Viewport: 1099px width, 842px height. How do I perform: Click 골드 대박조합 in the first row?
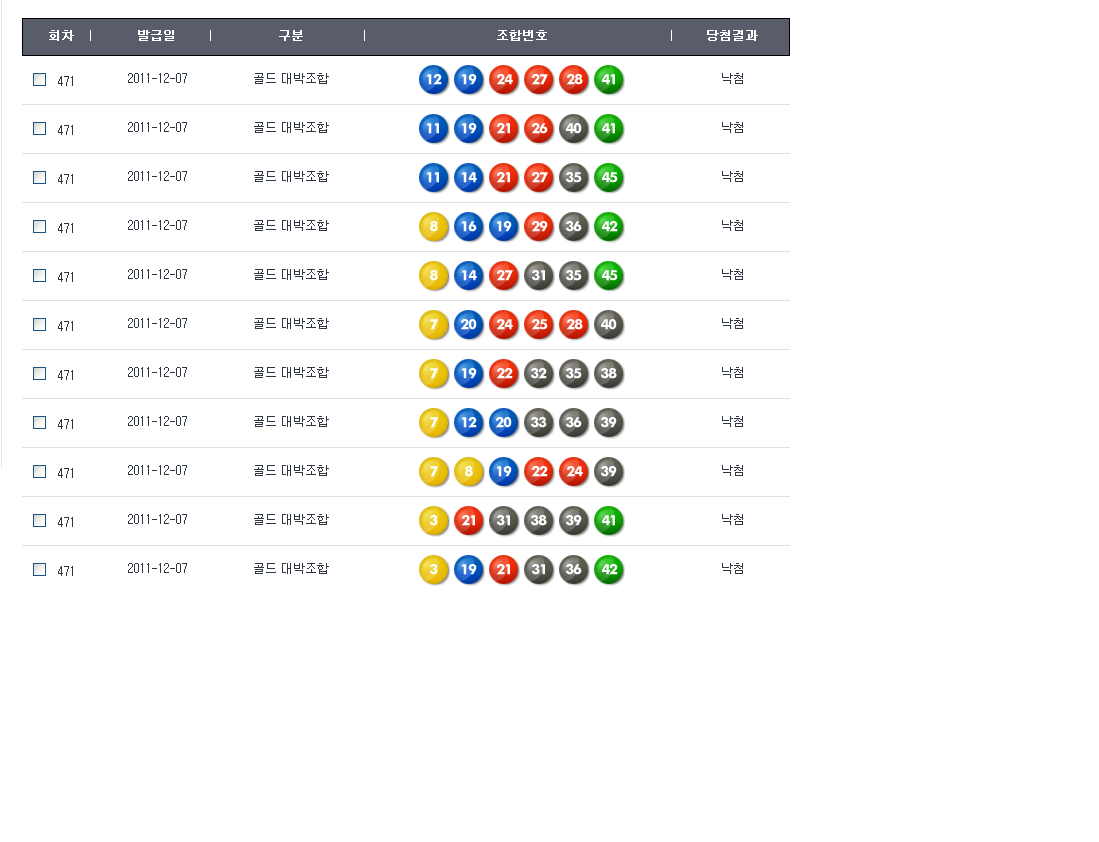290,79
